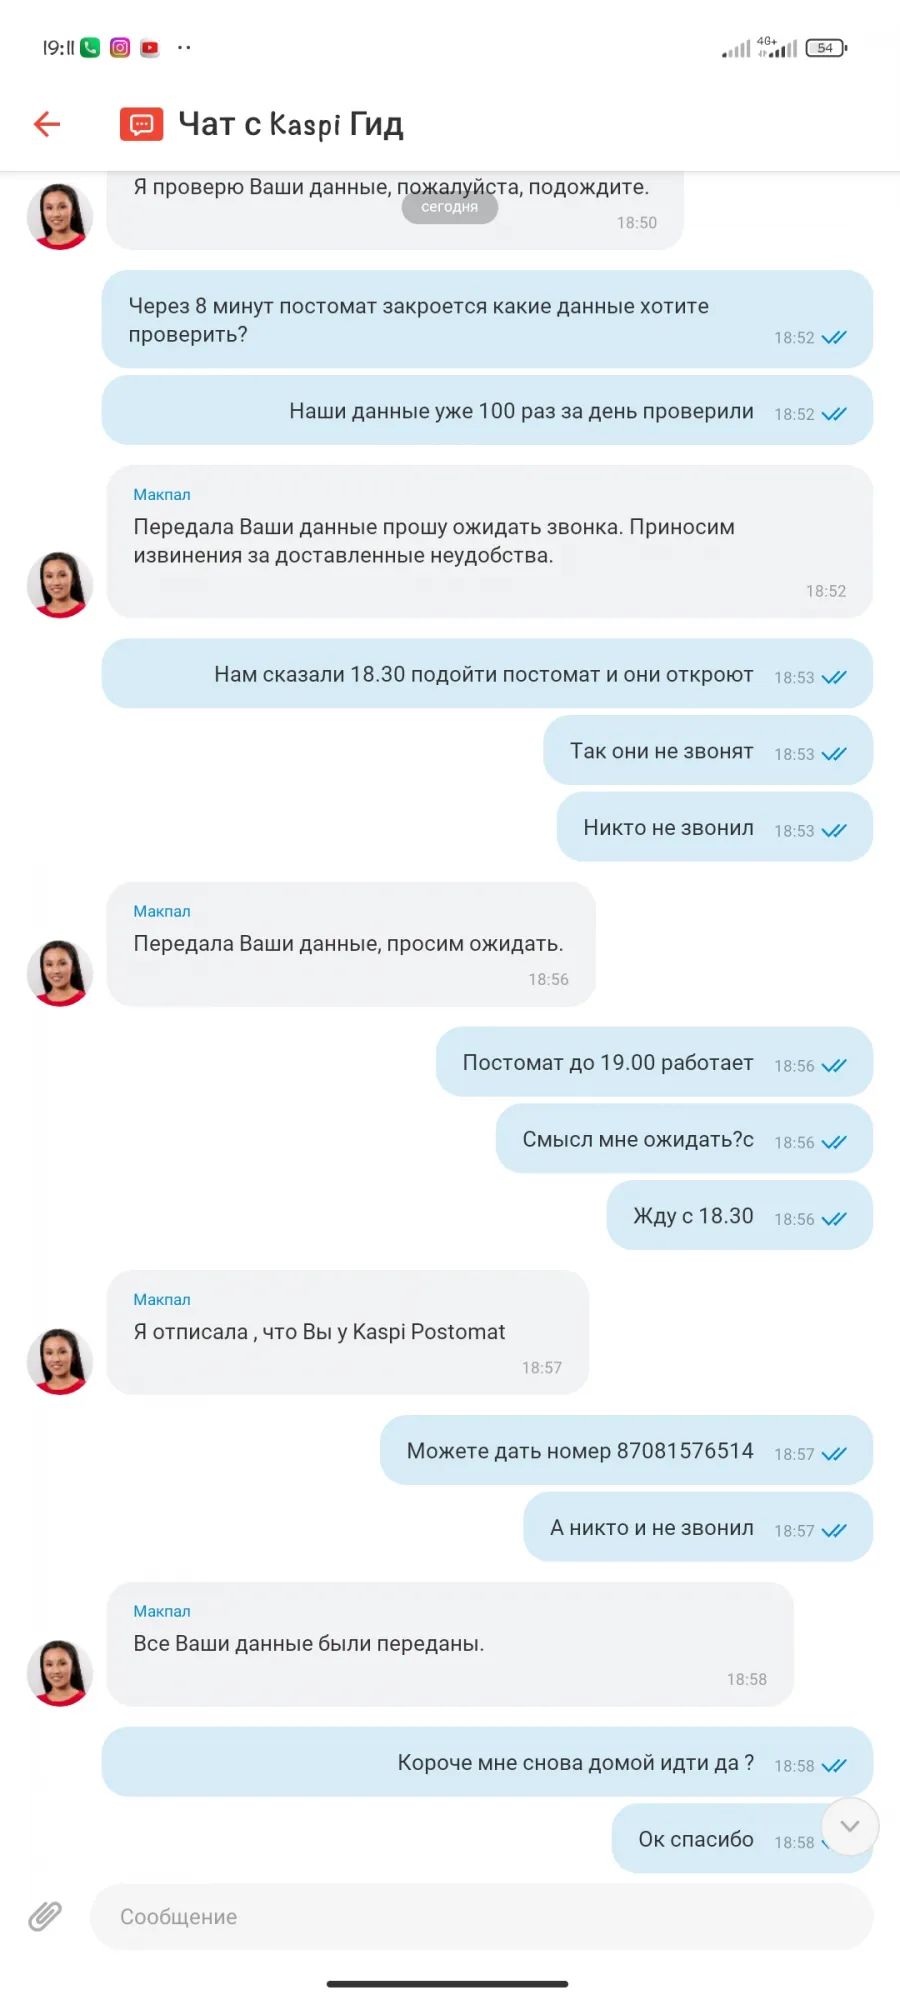This screenshot has width=900, height=2000.
Task: Tap the 'Чат с Kaspi Гид' title
Action: [x=291, y=124]
